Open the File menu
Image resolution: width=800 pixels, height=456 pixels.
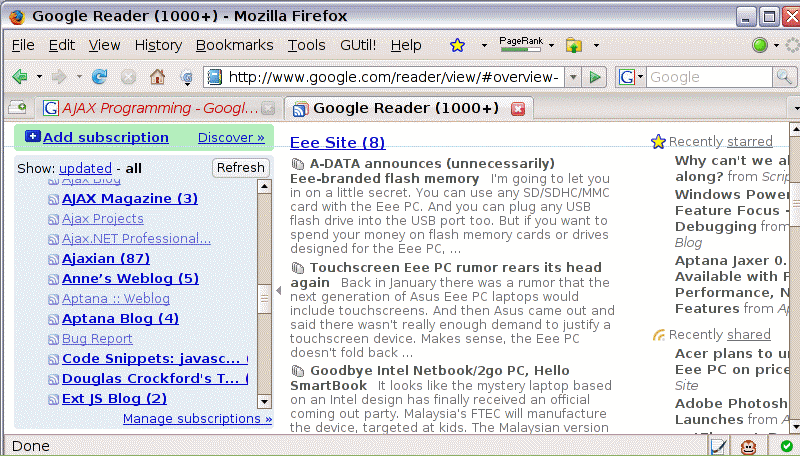(x=23, y=45)
